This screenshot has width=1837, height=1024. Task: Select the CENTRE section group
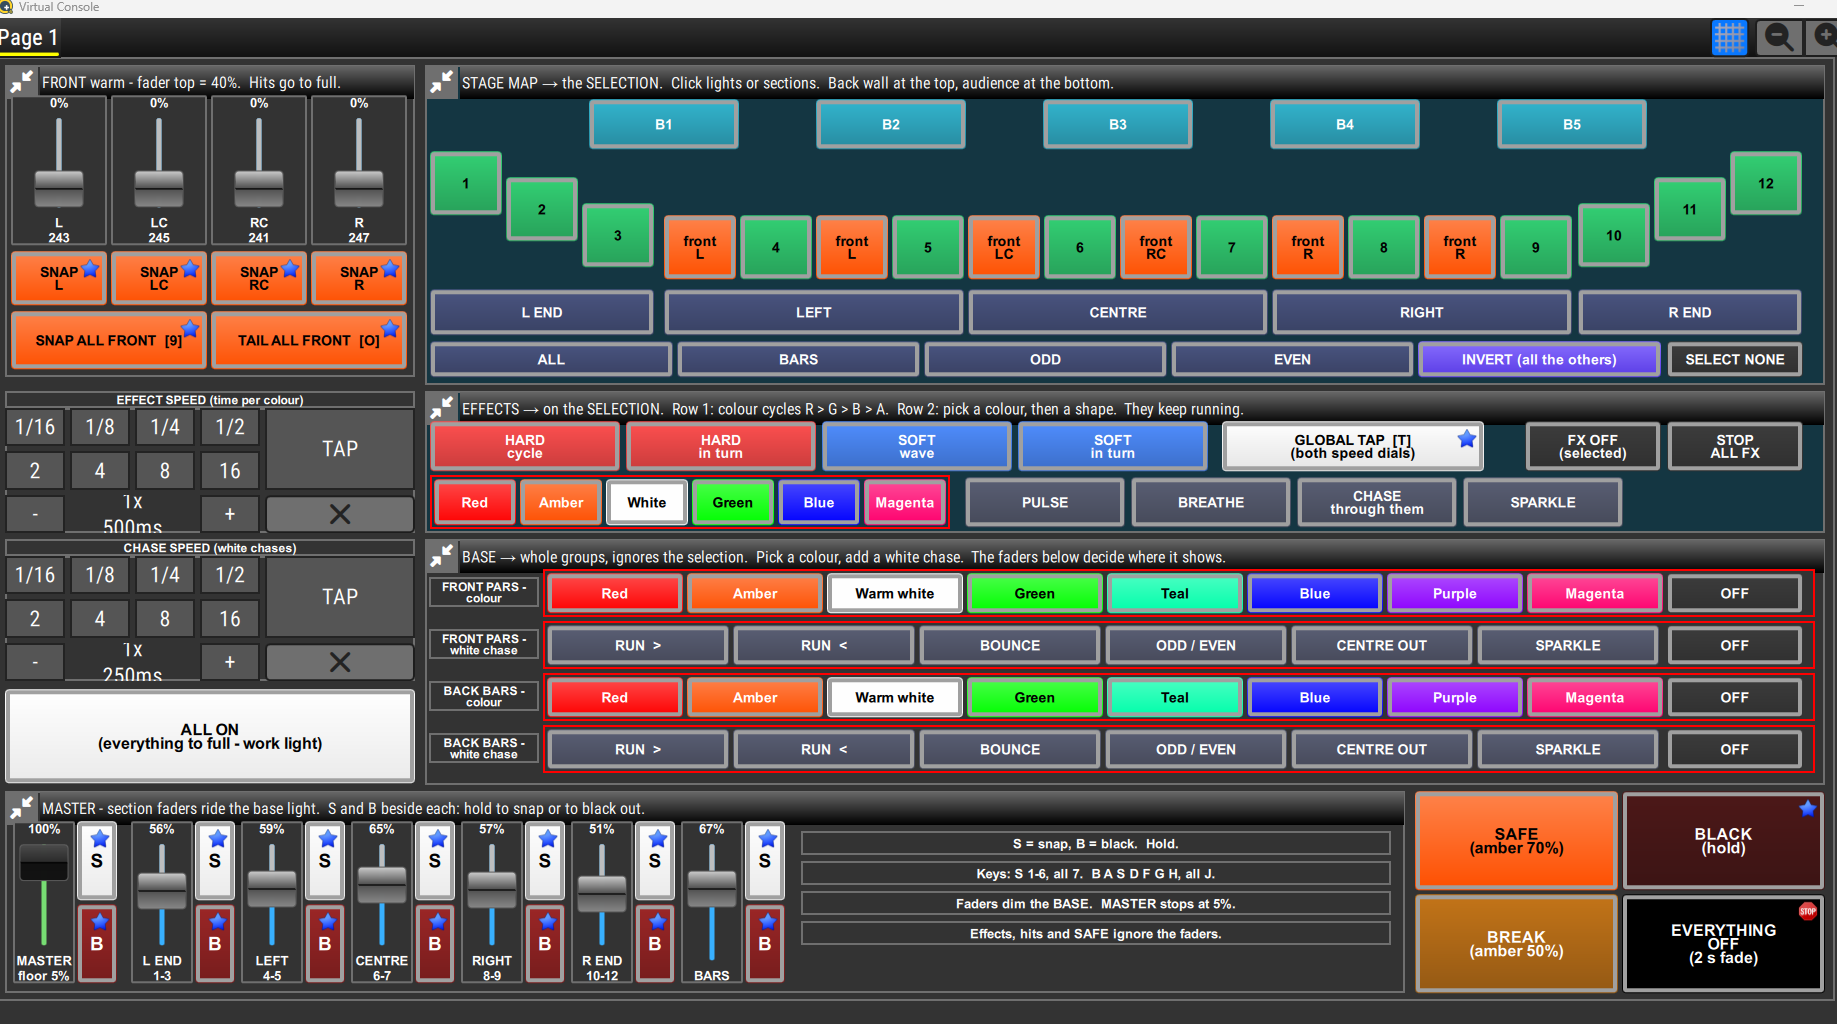click(x=1117, y=312)
